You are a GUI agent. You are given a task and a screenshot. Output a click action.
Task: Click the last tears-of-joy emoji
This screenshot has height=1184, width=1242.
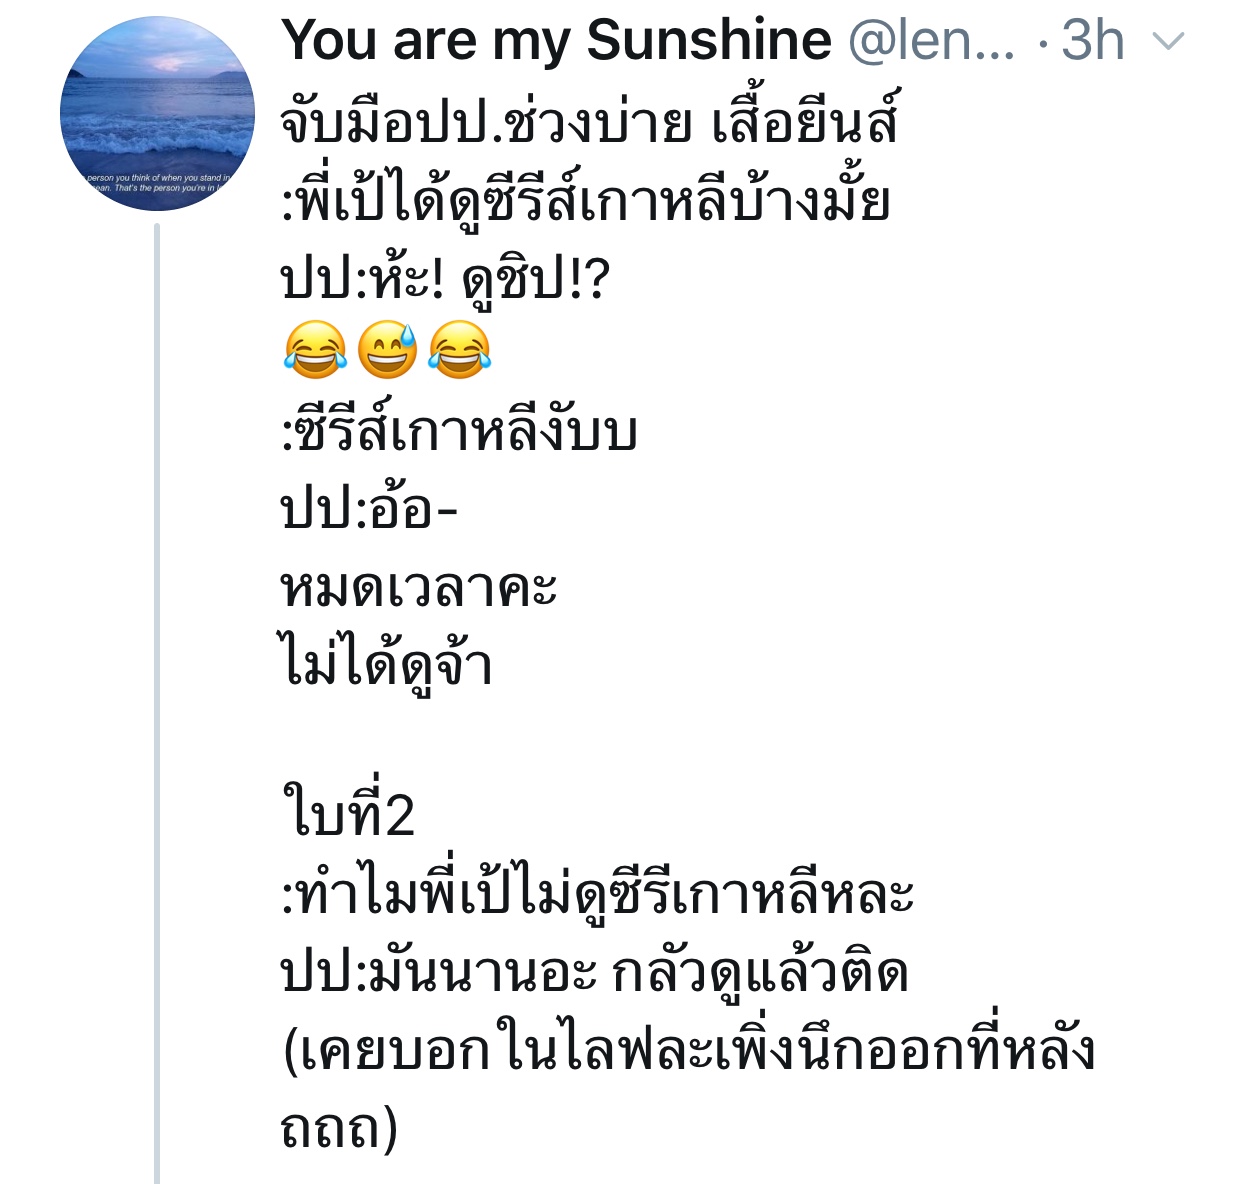tap(459, 350)
